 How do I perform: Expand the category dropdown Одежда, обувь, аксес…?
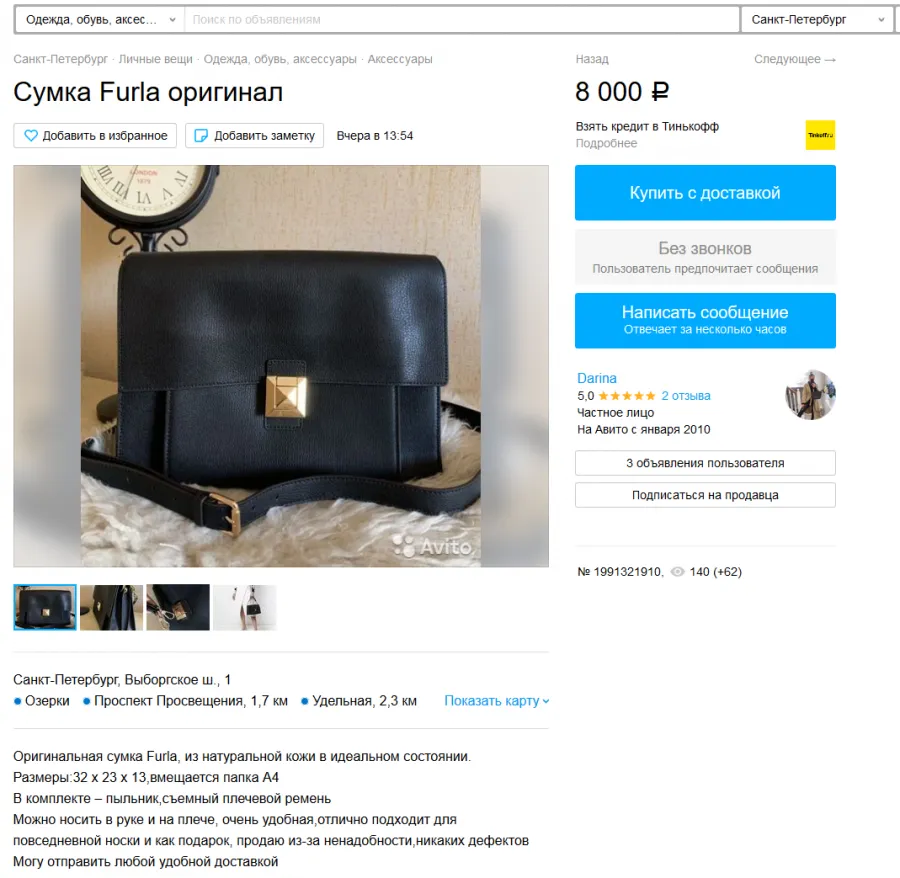(x=100, y=20)
